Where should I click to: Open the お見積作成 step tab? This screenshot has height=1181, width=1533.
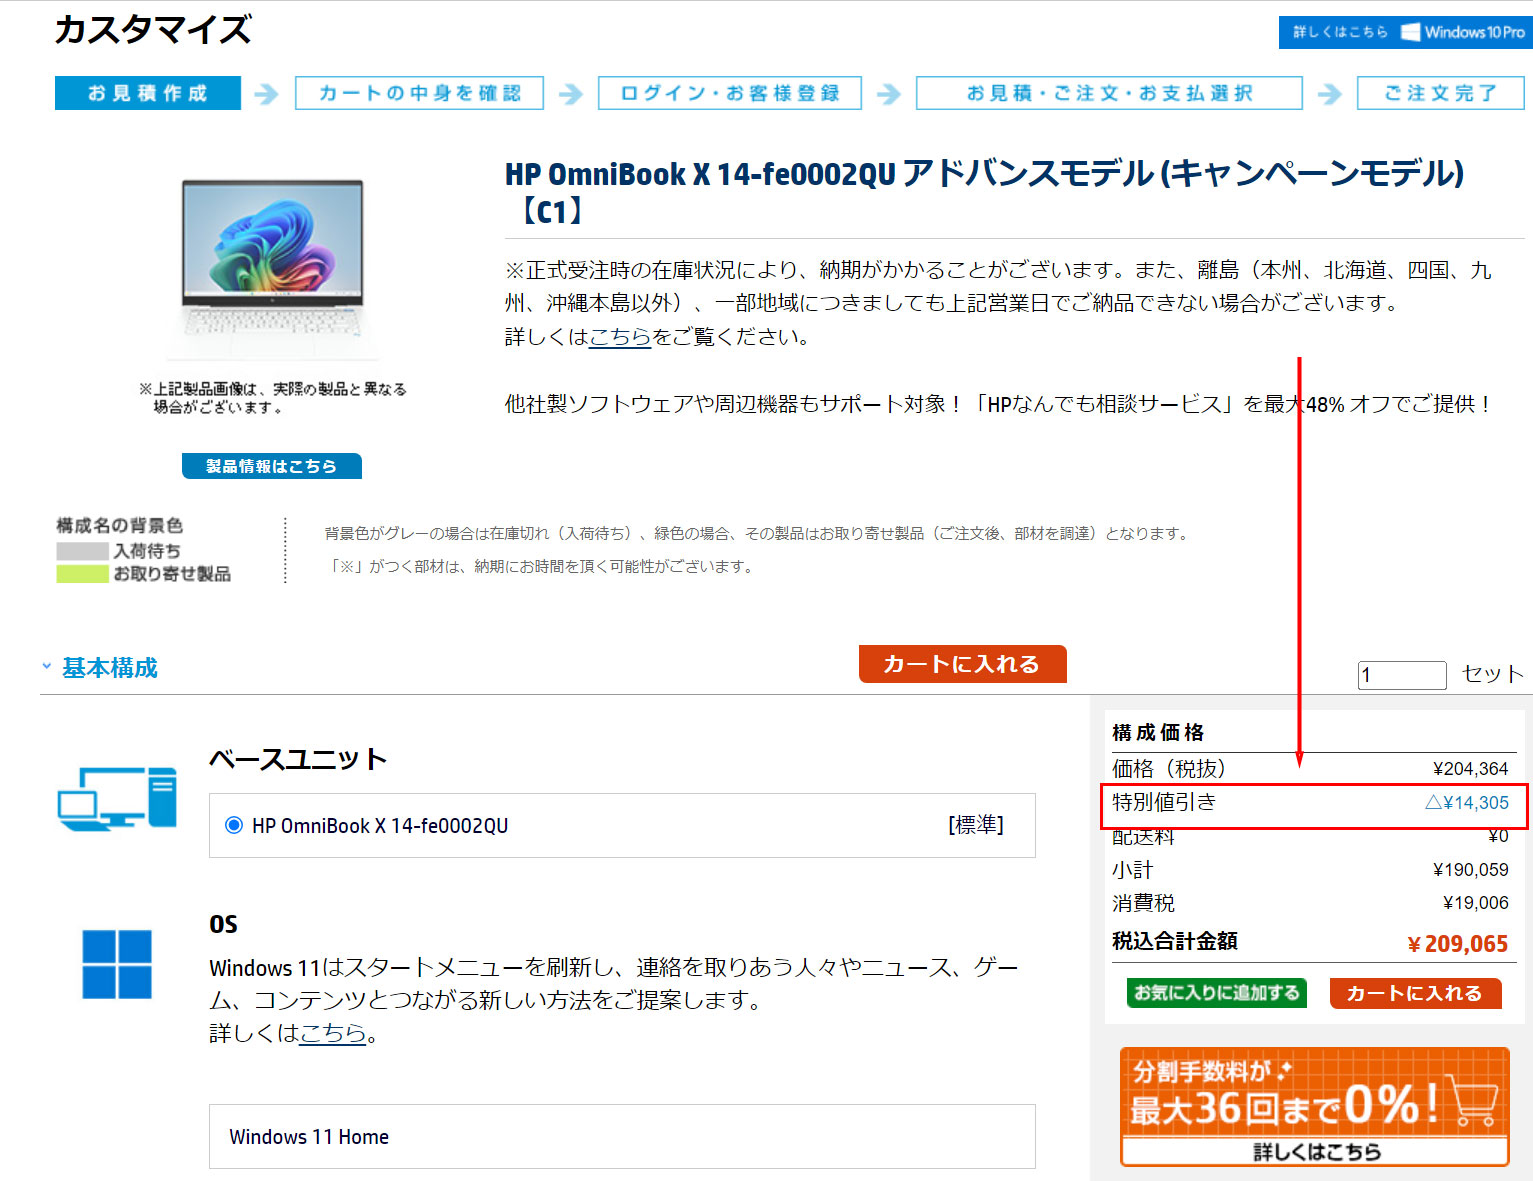pyautogui.click(x=148, y=93)
